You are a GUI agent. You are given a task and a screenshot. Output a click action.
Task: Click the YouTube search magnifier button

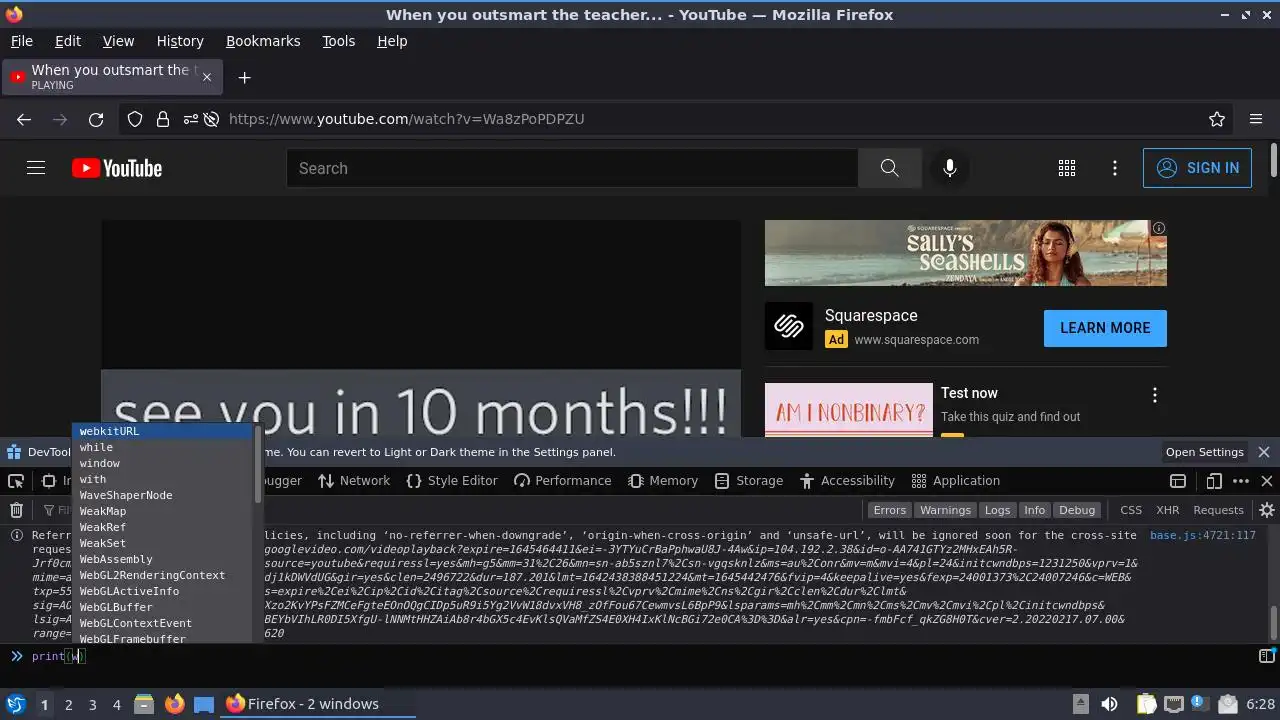(889, 168)
